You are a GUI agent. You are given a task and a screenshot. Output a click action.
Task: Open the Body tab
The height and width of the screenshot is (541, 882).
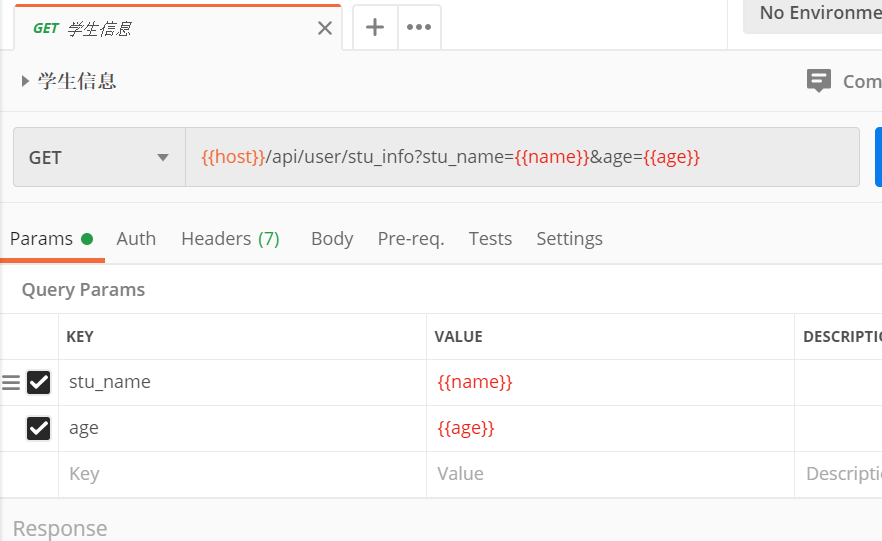[332, 238]
